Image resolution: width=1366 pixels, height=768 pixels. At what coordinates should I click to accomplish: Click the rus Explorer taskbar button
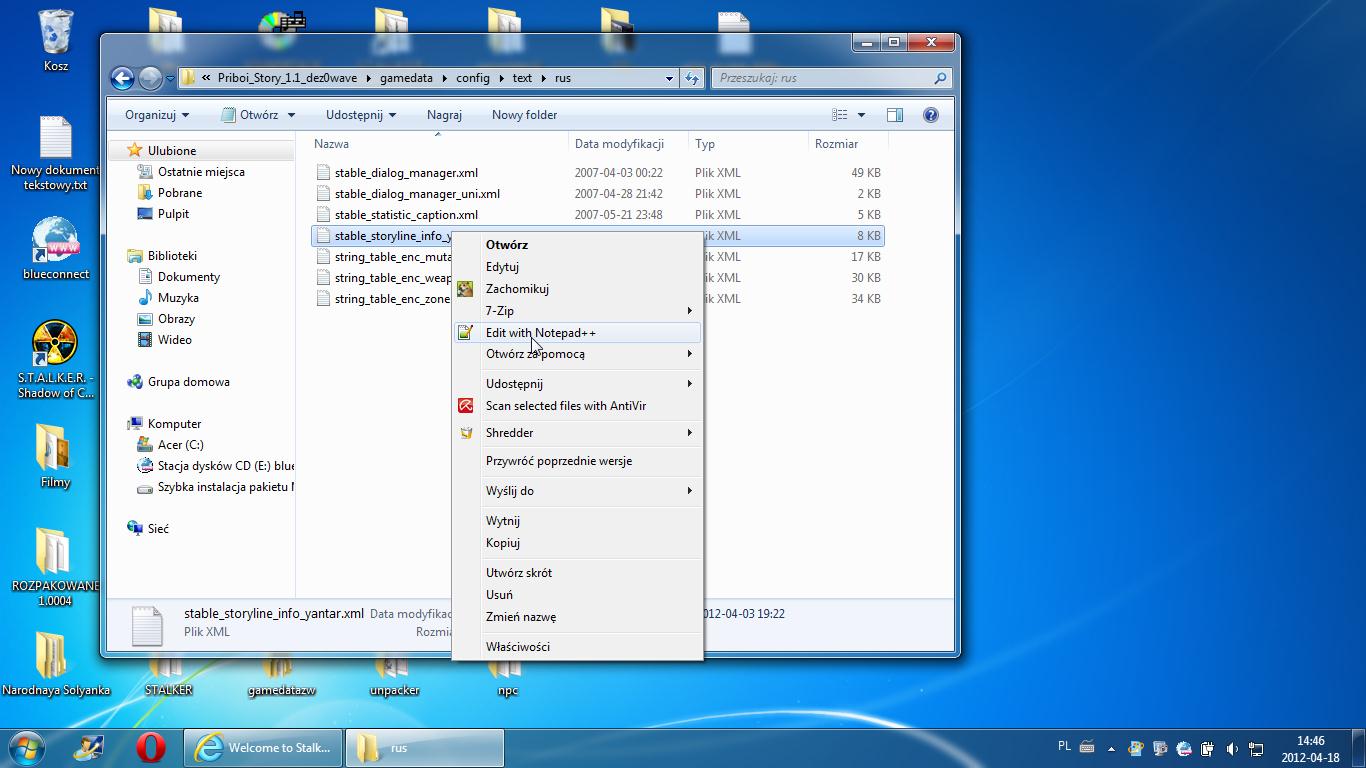click(x=424, y=747)
